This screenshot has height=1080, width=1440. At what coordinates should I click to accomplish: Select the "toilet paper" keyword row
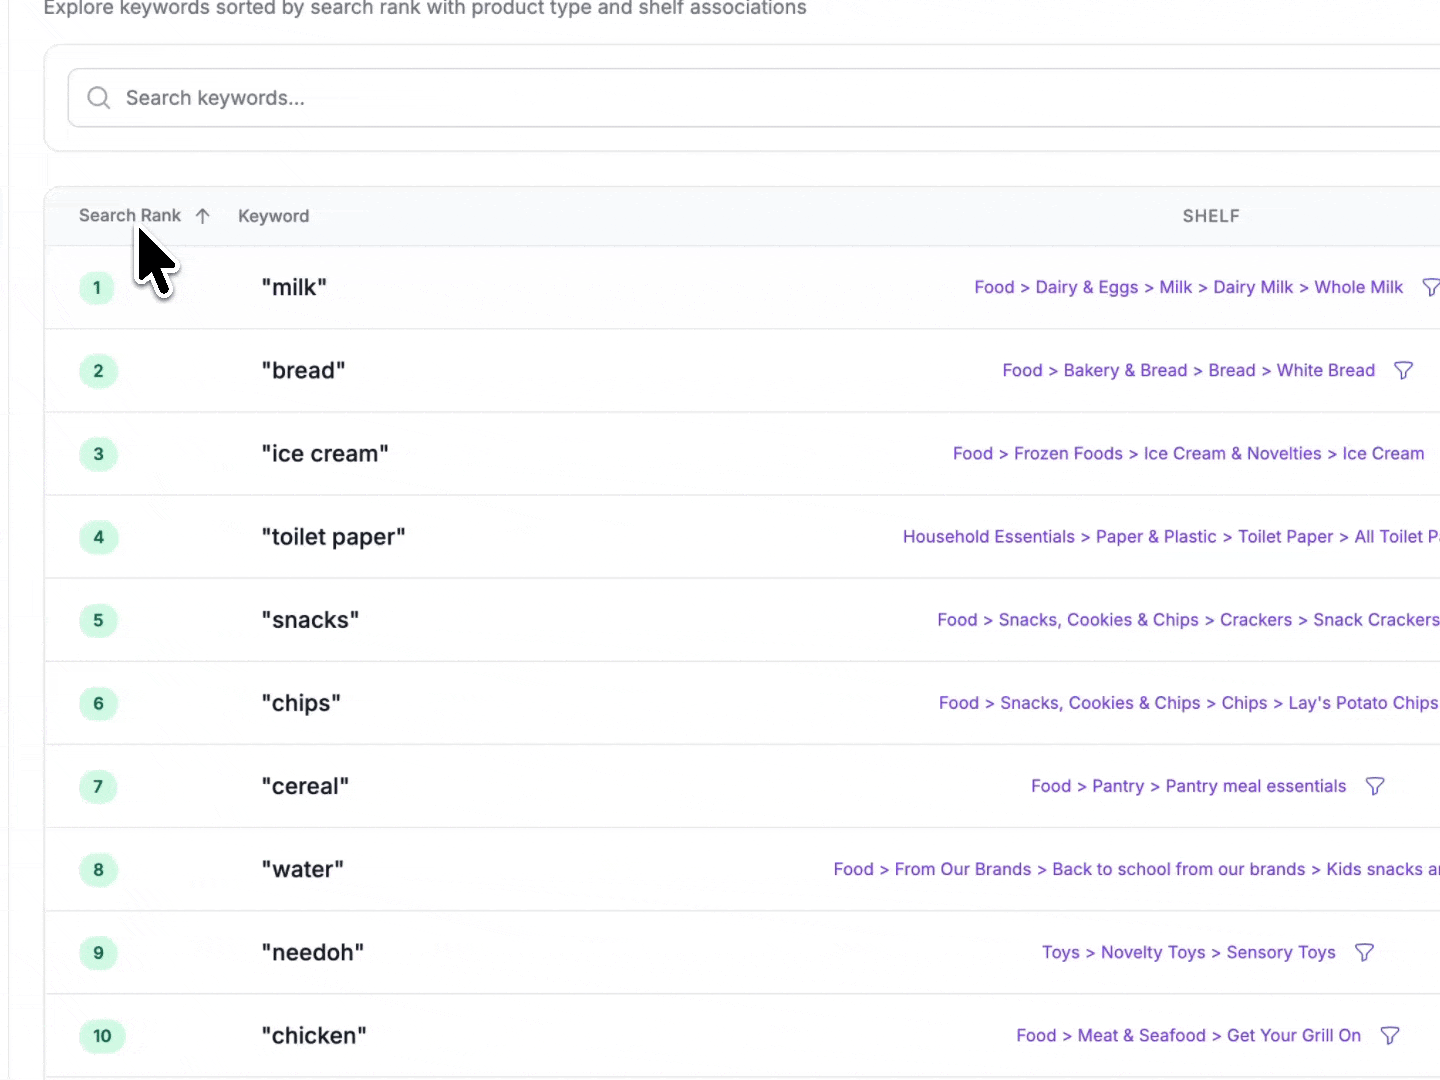coord(742,537)
